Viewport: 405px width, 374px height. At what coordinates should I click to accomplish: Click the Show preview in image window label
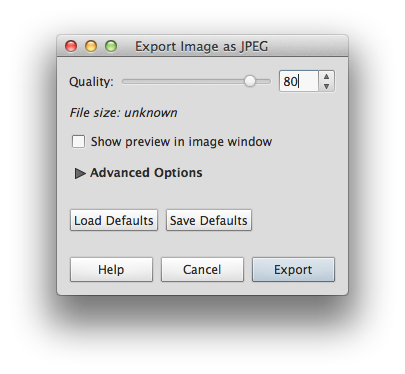coord(181,142)
